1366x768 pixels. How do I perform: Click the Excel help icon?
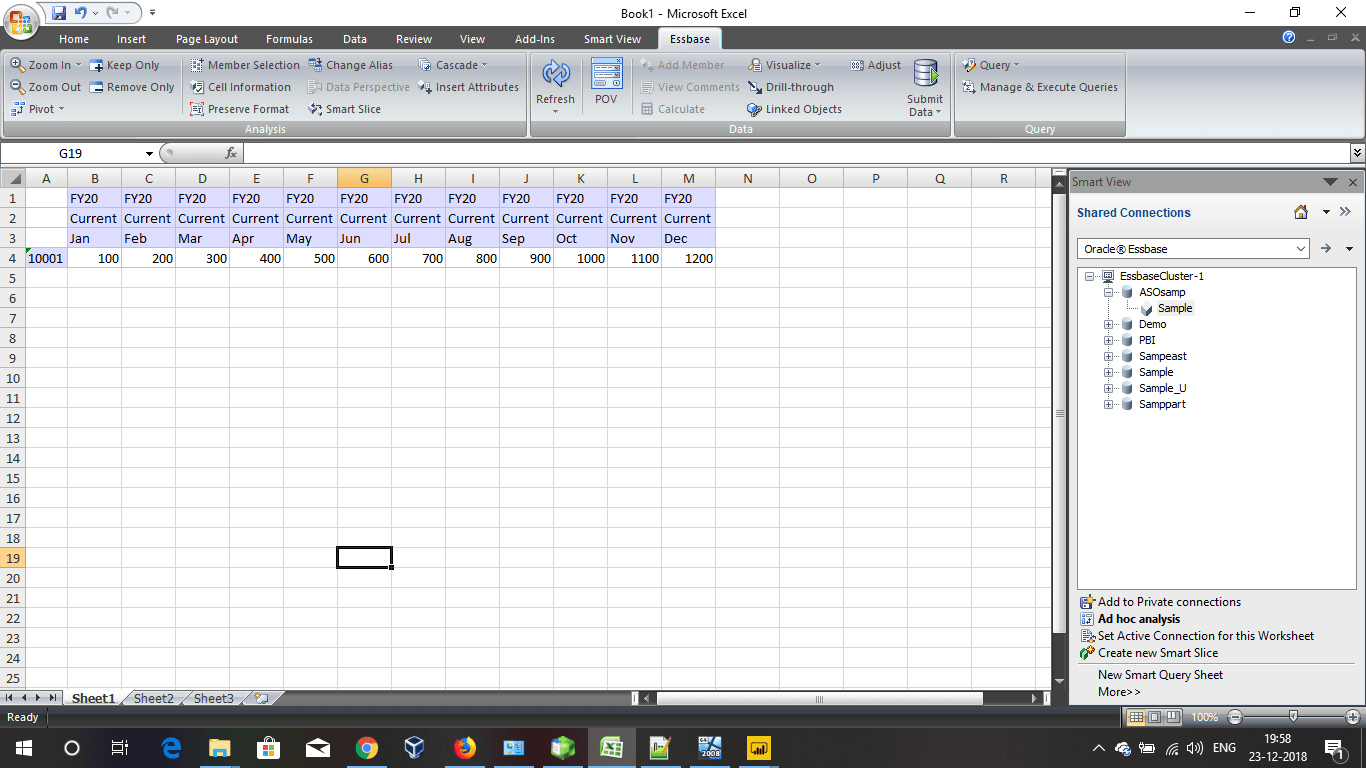[1289, 38]
